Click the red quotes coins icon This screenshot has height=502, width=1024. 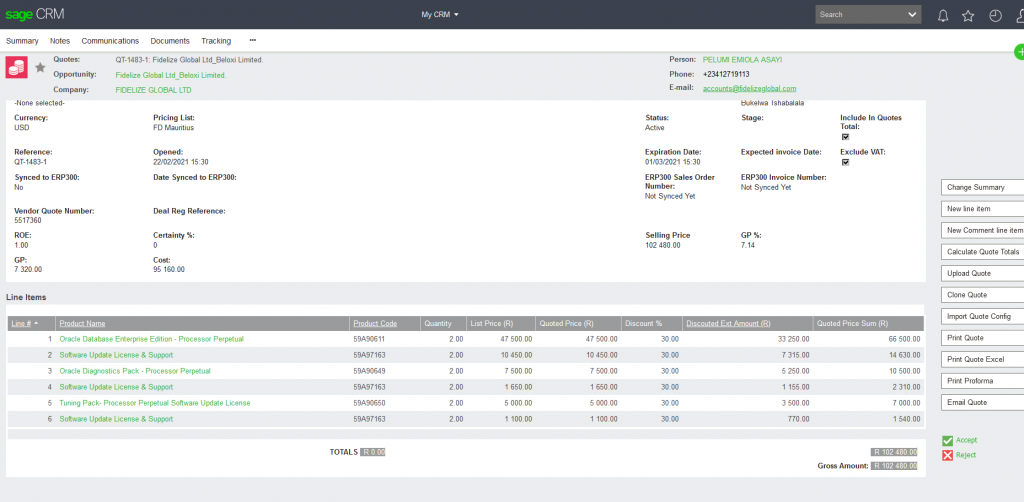pos(17,67)
